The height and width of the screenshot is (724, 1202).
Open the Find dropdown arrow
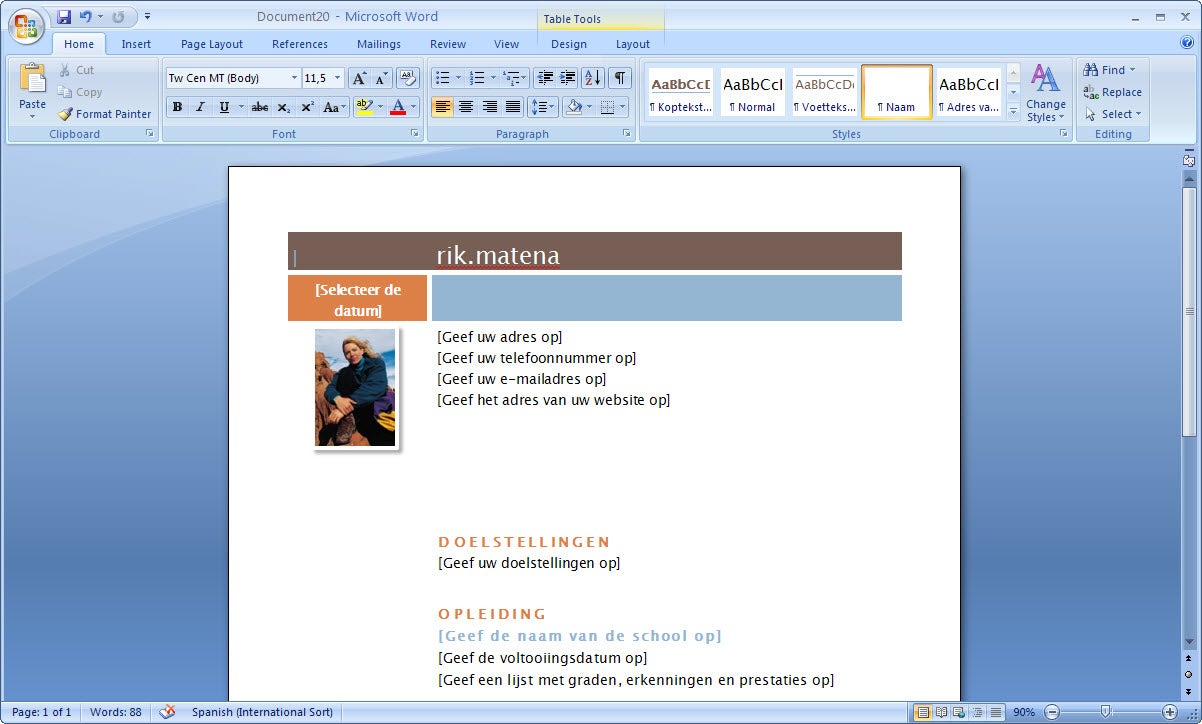click(x=1133, y=70)
